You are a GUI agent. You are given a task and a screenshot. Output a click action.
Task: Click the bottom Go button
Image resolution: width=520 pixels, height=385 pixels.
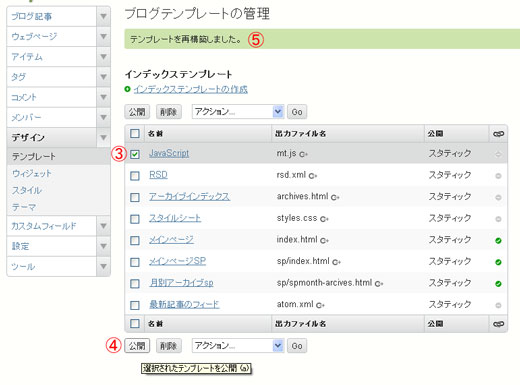(x=297, y=346)
